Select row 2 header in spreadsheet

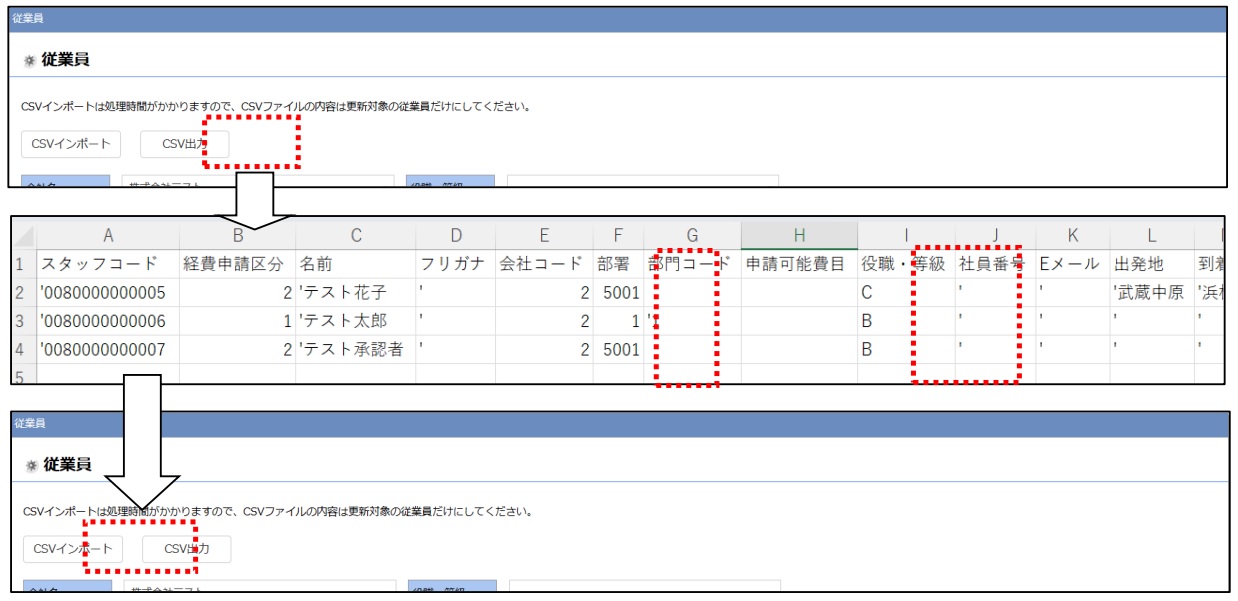(x=23, y=293)
